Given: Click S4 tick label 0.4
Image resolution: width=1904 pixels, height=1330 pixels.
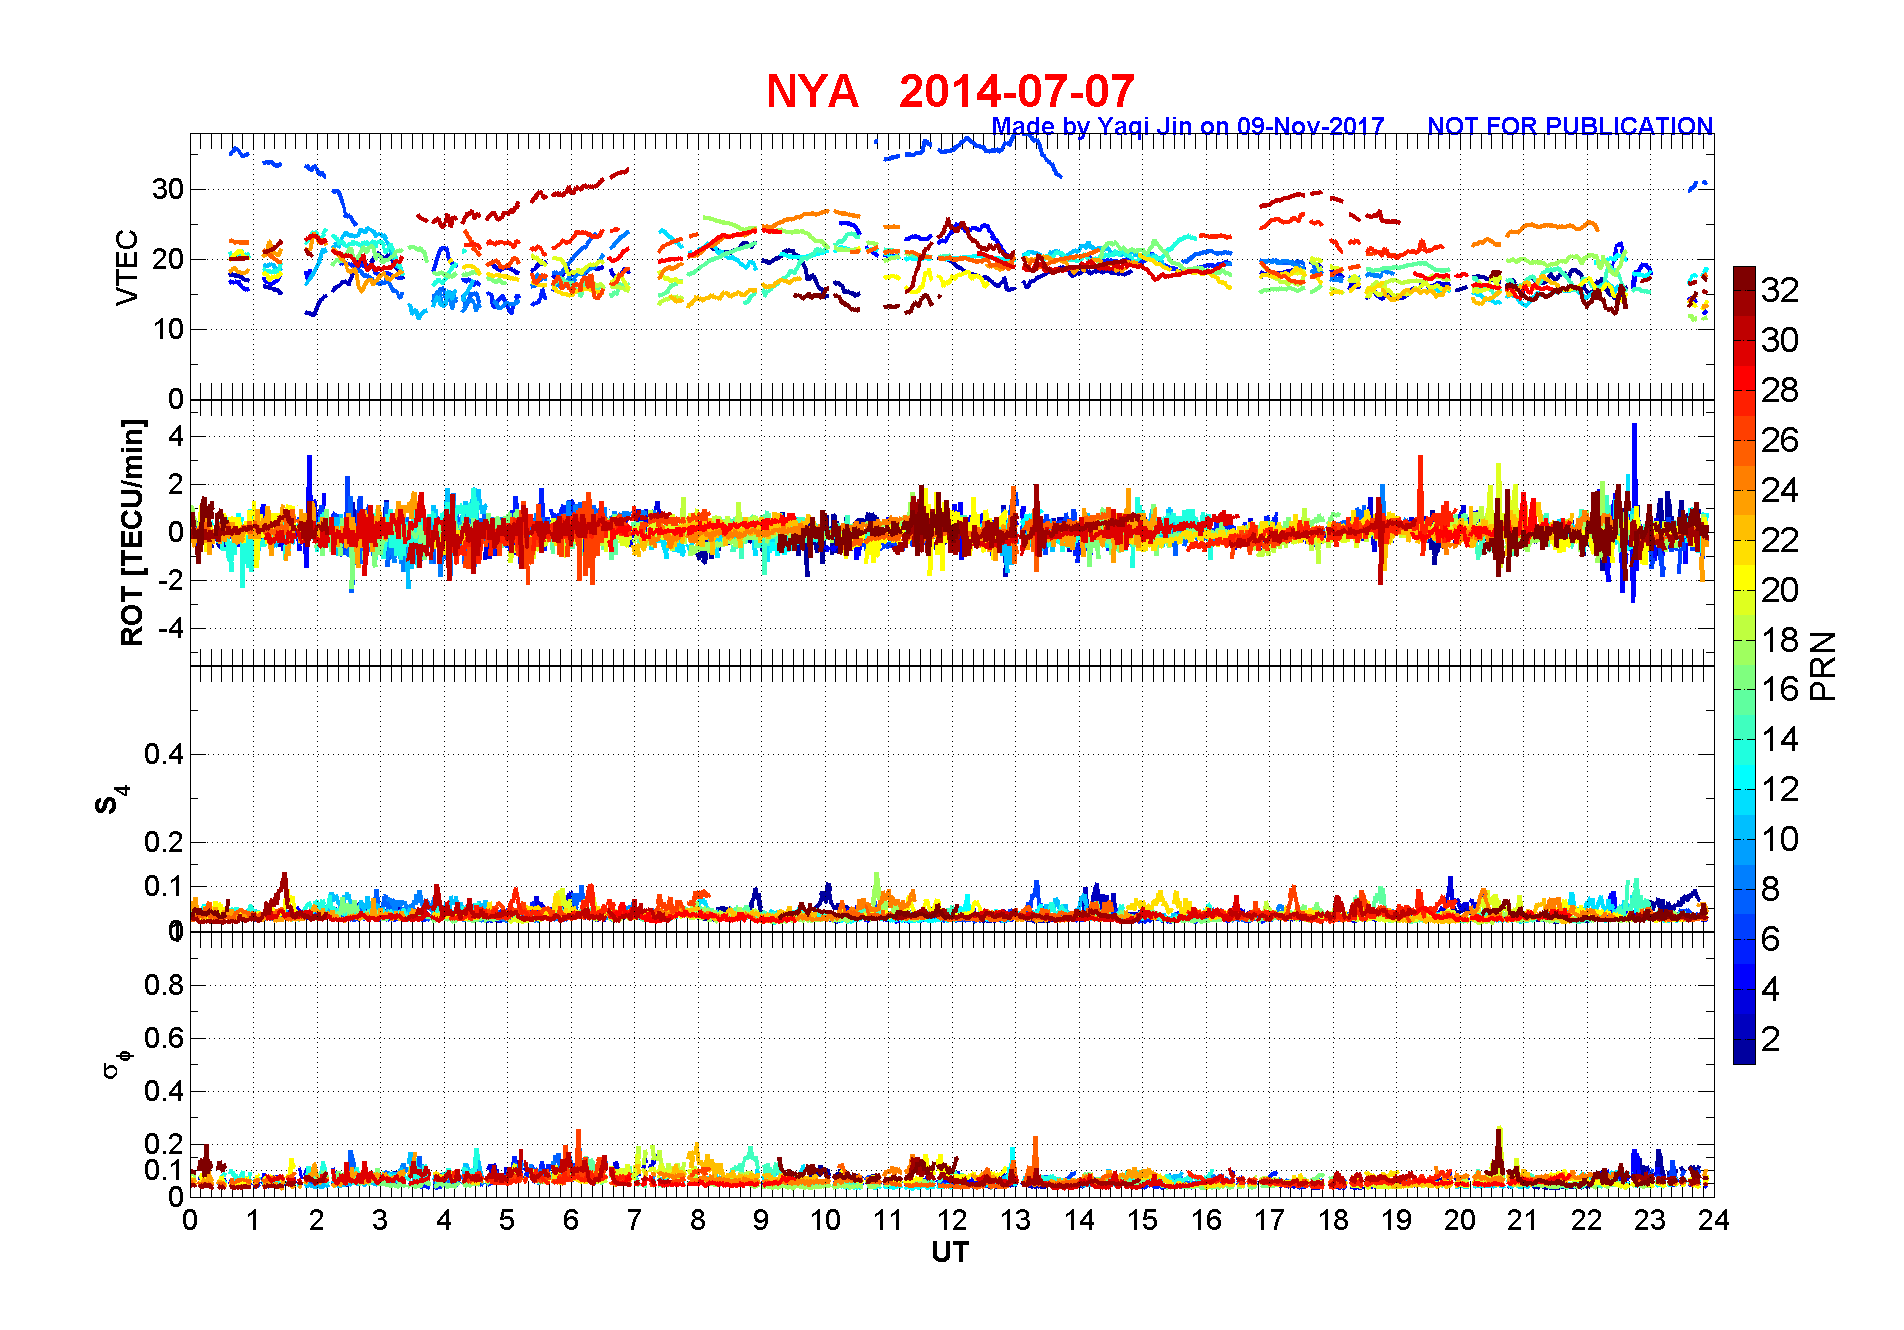Looking at the screenshot, I should [x=164, y=754].
